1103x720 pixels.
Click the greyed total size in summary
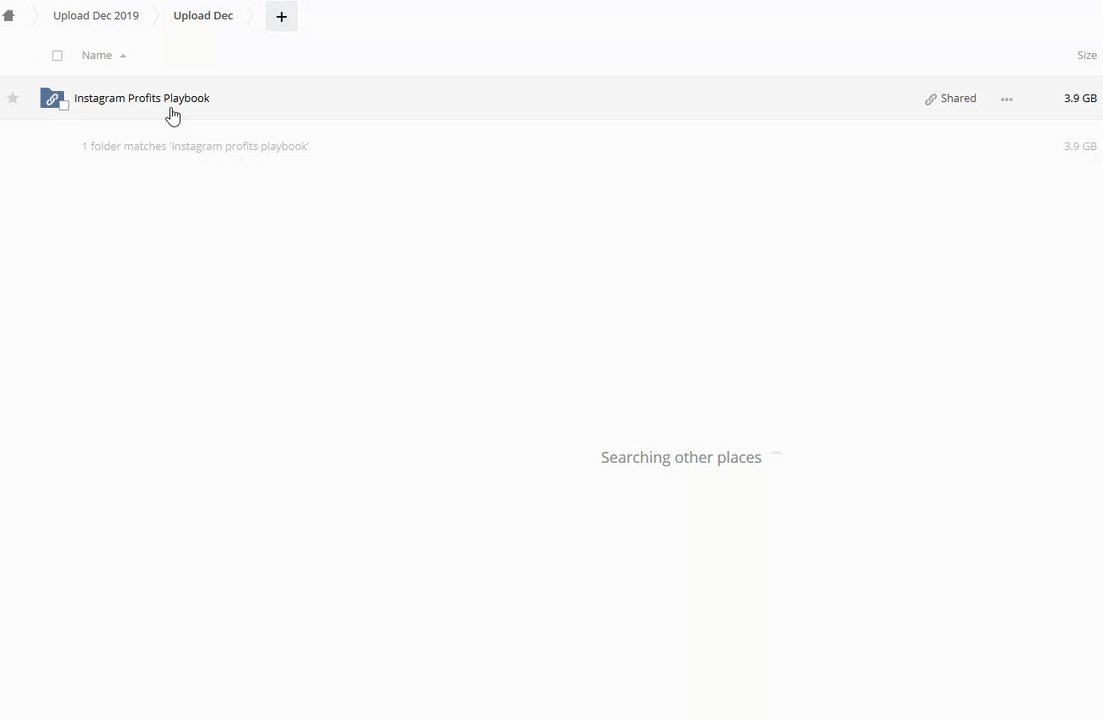pos(1080,146)
